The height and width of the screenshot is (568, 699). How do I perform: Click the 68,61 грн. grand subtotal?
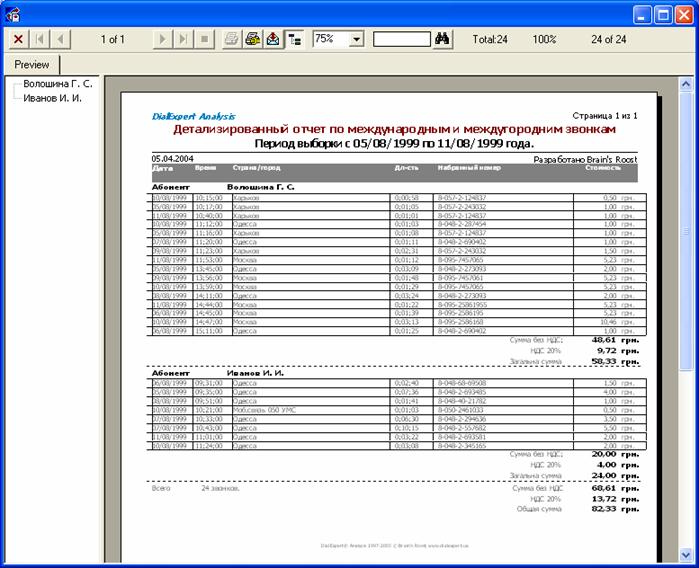click(615, 488)
